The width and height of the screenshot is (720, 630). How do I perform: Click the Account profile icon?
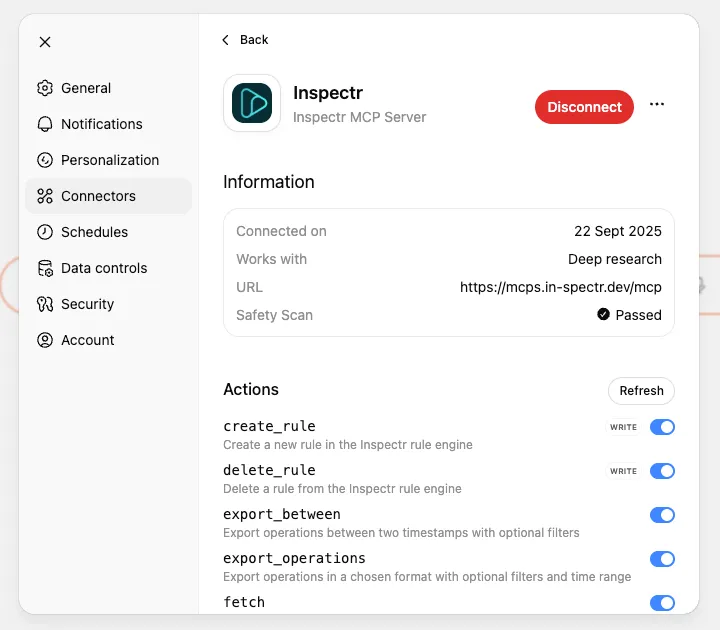(x=44, y=340)
